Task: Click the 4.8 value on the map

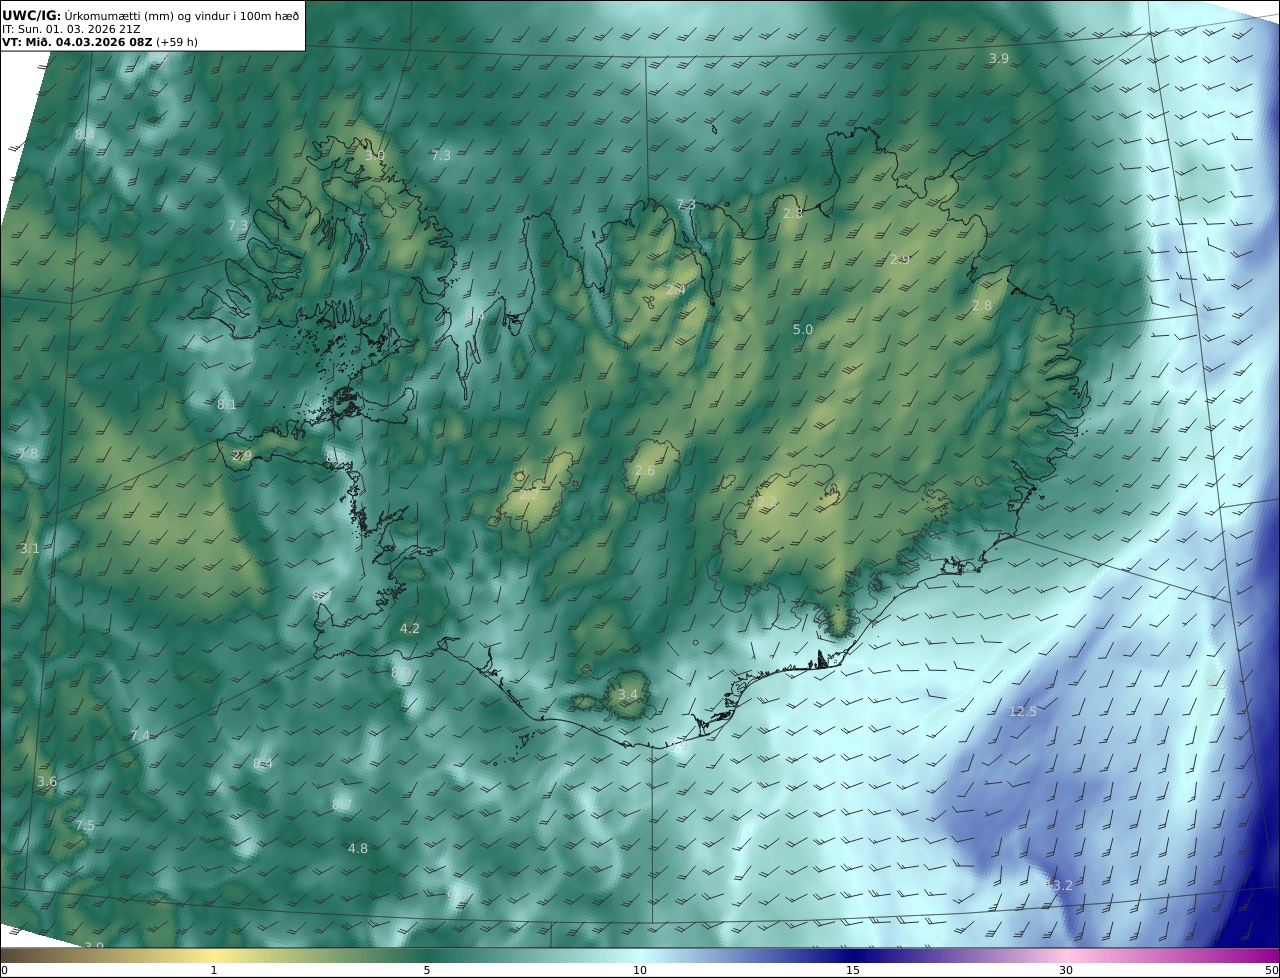Action: tap(358, 849)
